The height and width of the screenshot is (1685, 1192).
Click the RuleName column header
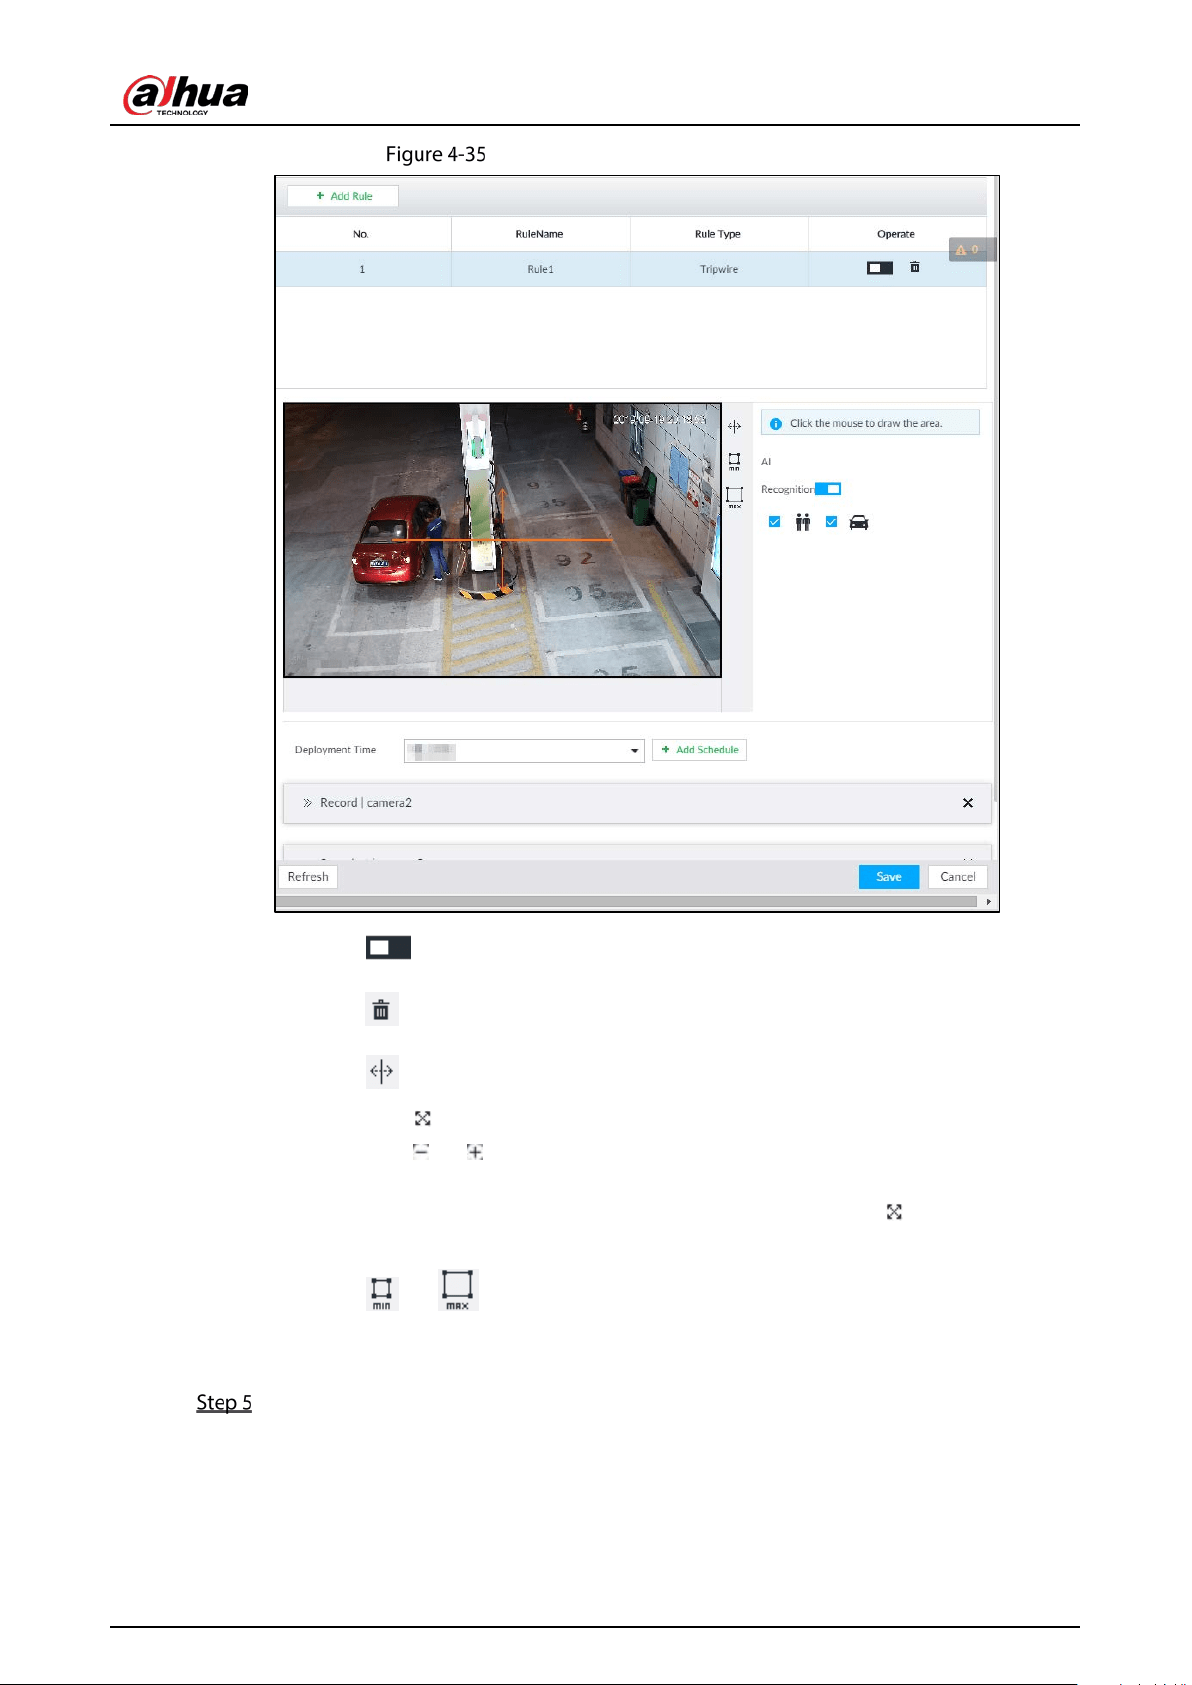(x=540, y=234)
